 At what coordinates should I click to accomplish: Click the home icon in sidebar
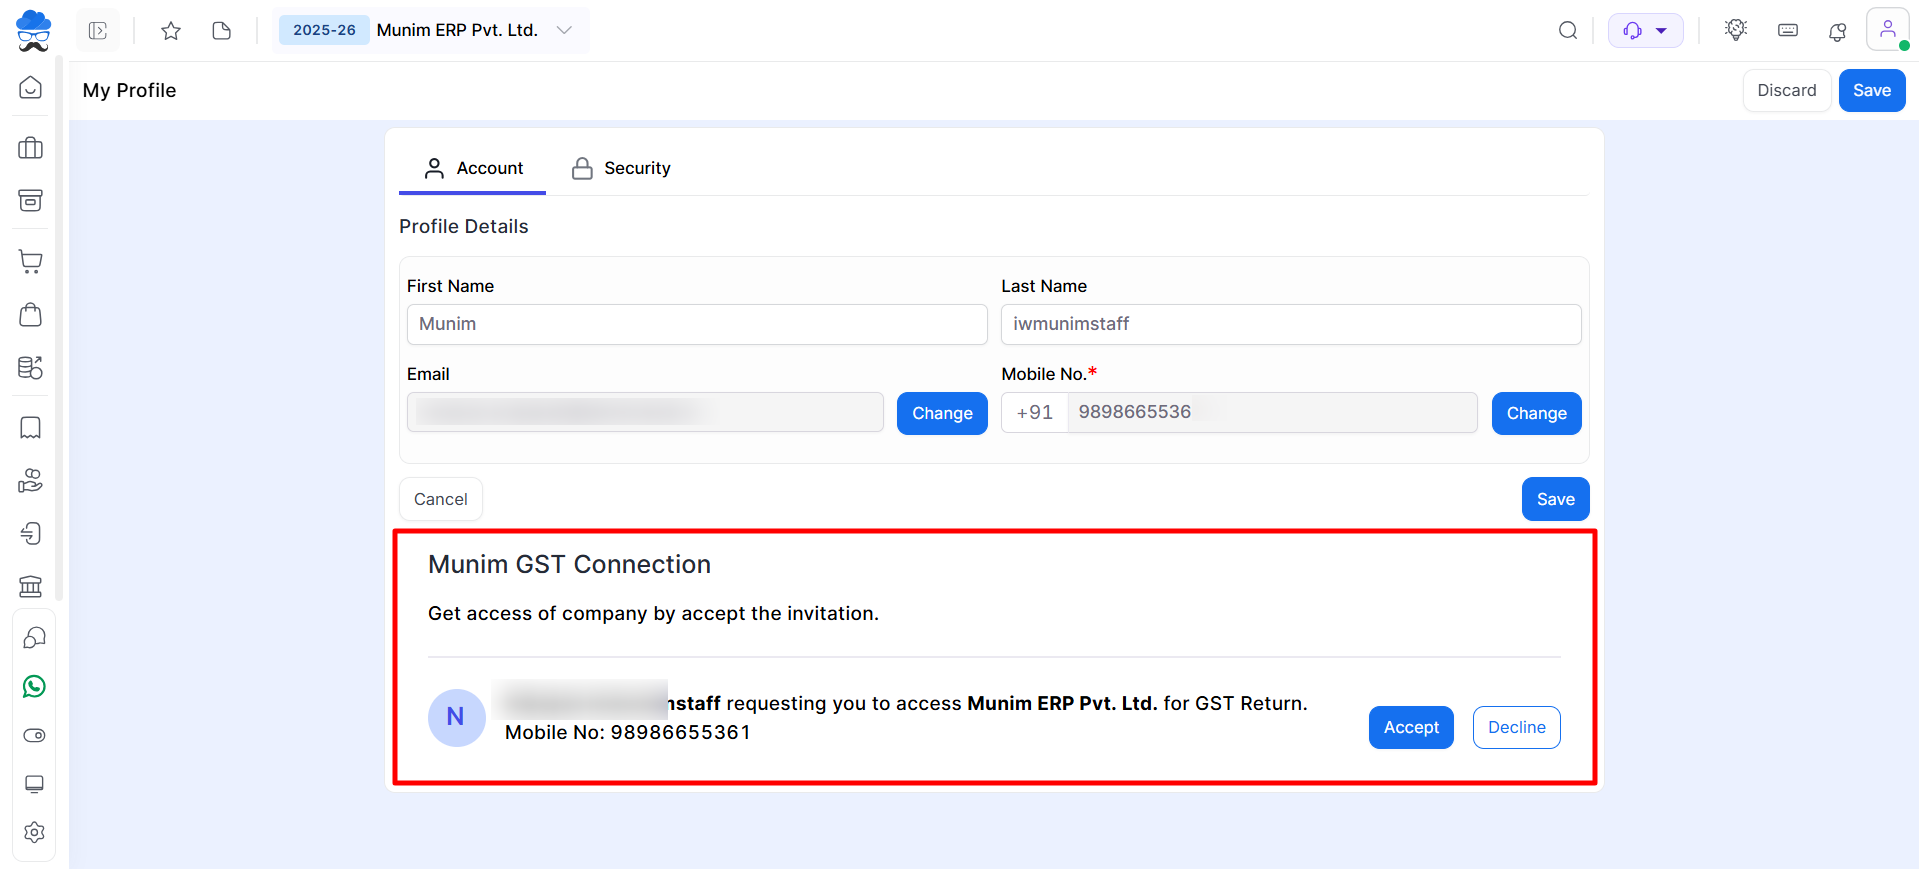[x=31, y=88]
